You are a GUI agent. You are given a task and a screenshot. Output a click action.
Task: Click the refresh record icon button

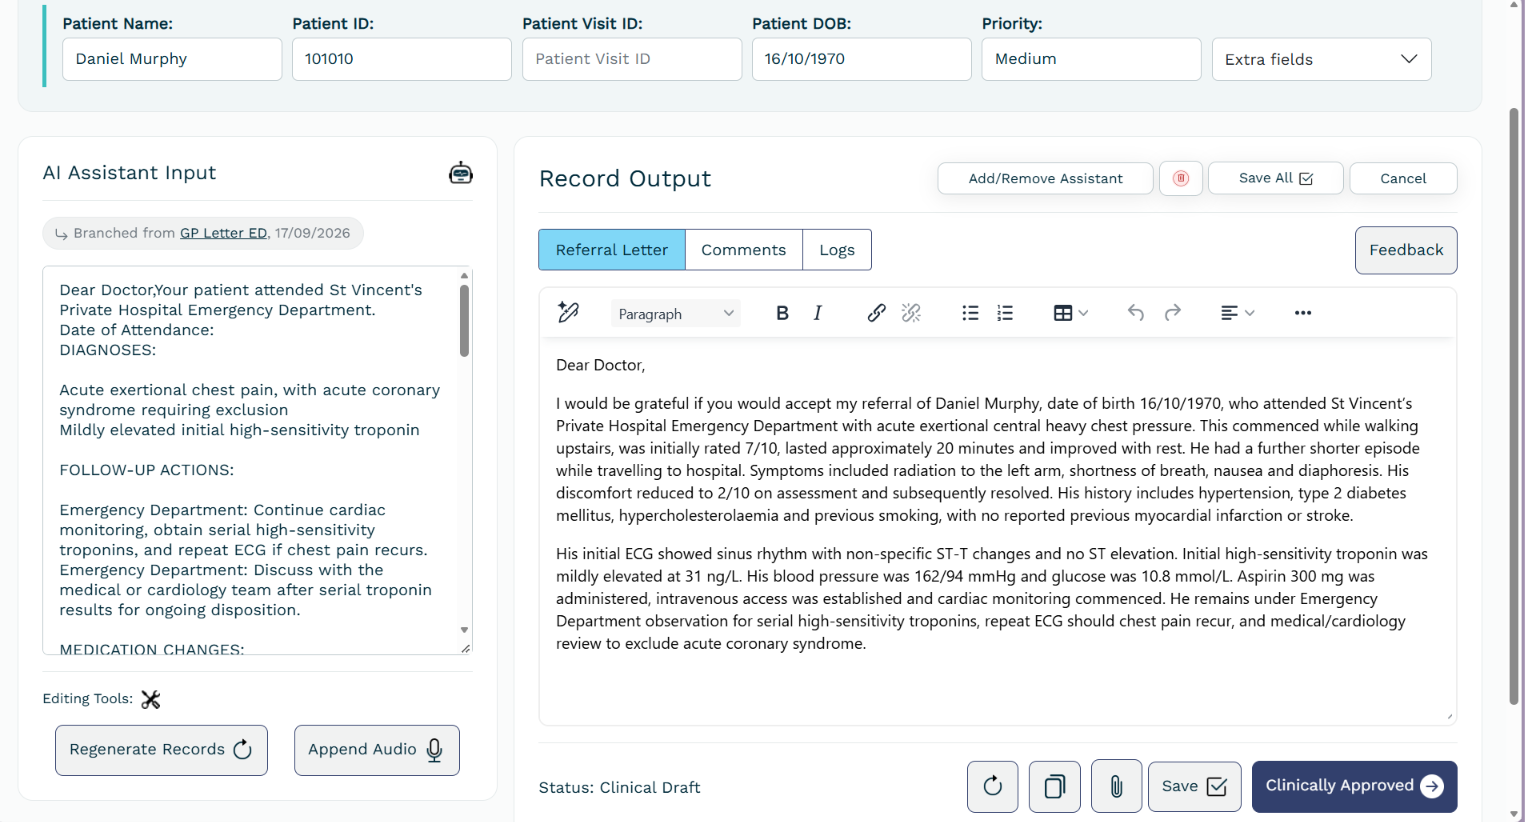(993, 786)
